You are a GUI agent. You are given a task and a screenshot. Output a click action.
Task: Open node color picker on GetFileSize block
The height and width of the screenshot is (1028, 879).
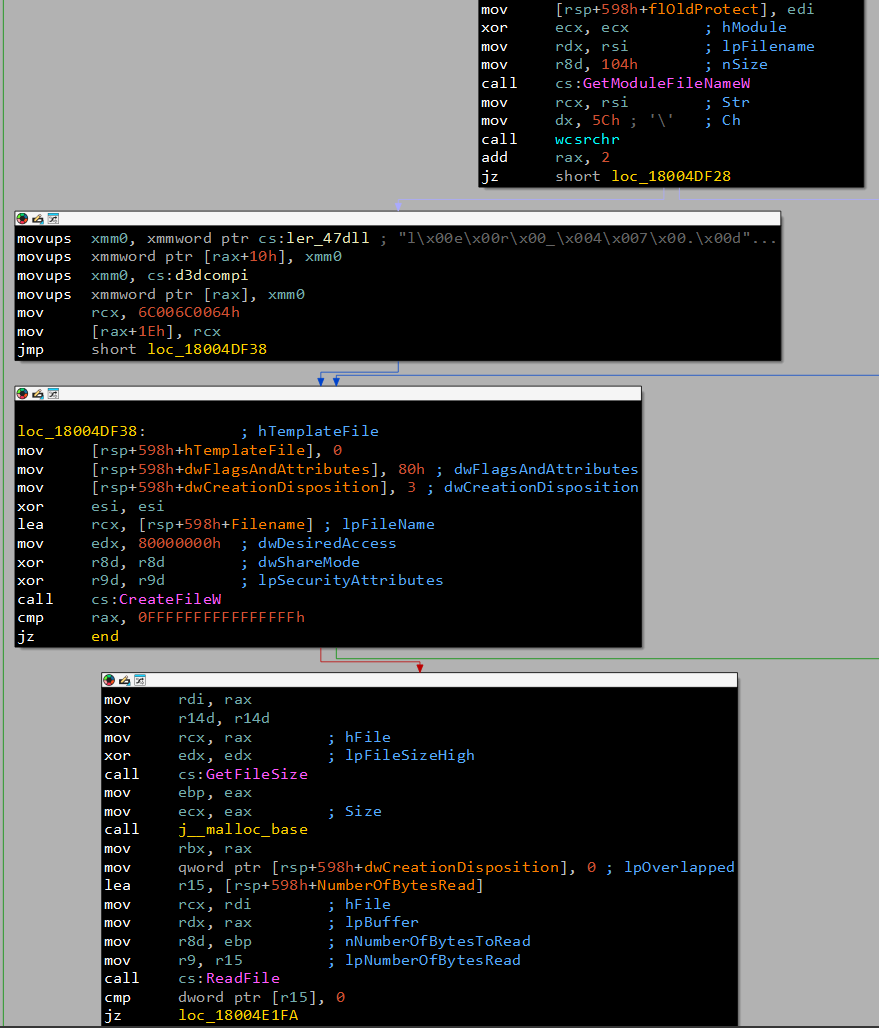[x=109, y=680]
